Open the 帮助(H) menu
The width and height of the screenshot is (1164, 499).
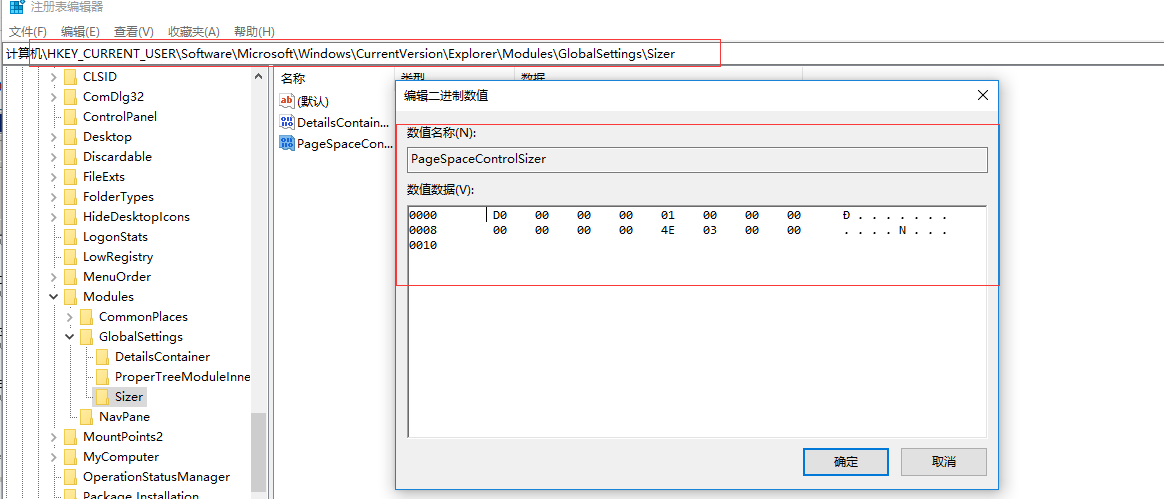[254, 32]
